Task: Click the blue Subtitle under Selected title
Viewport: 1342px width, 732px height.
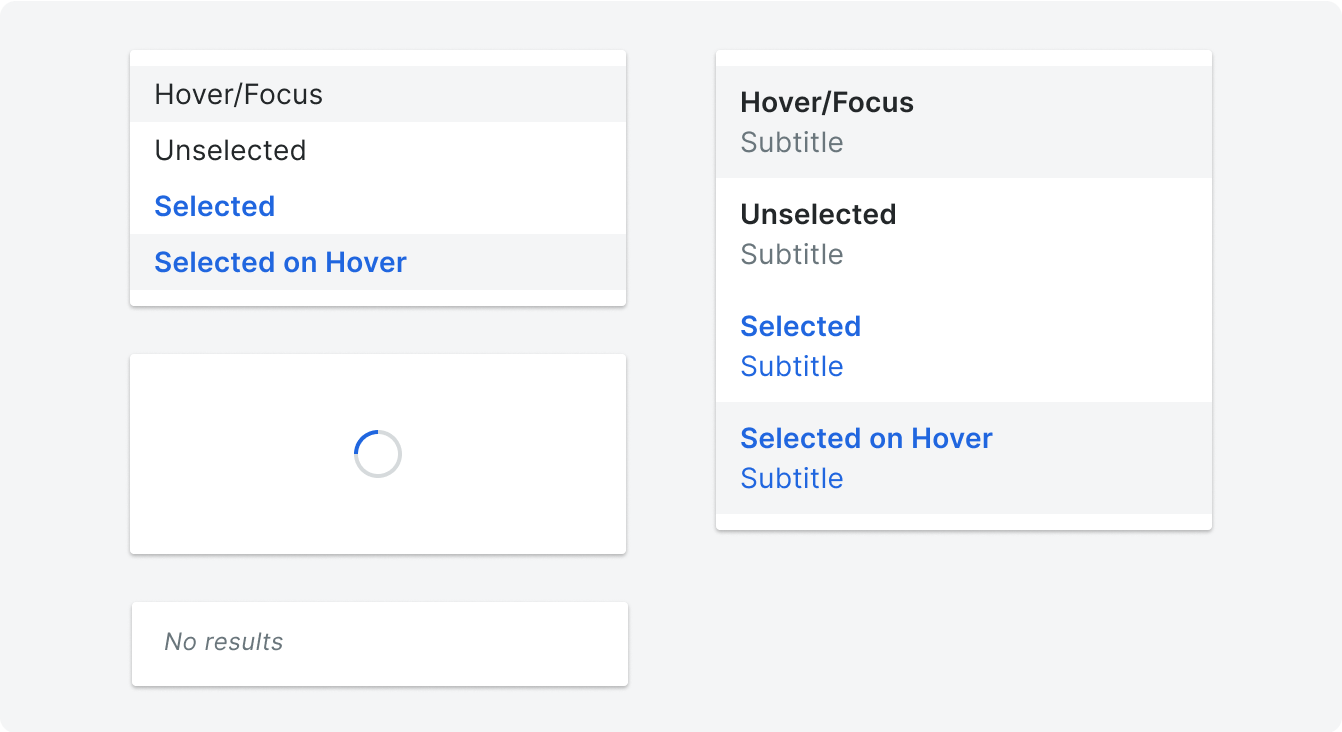Action: (x=792, y=366)
